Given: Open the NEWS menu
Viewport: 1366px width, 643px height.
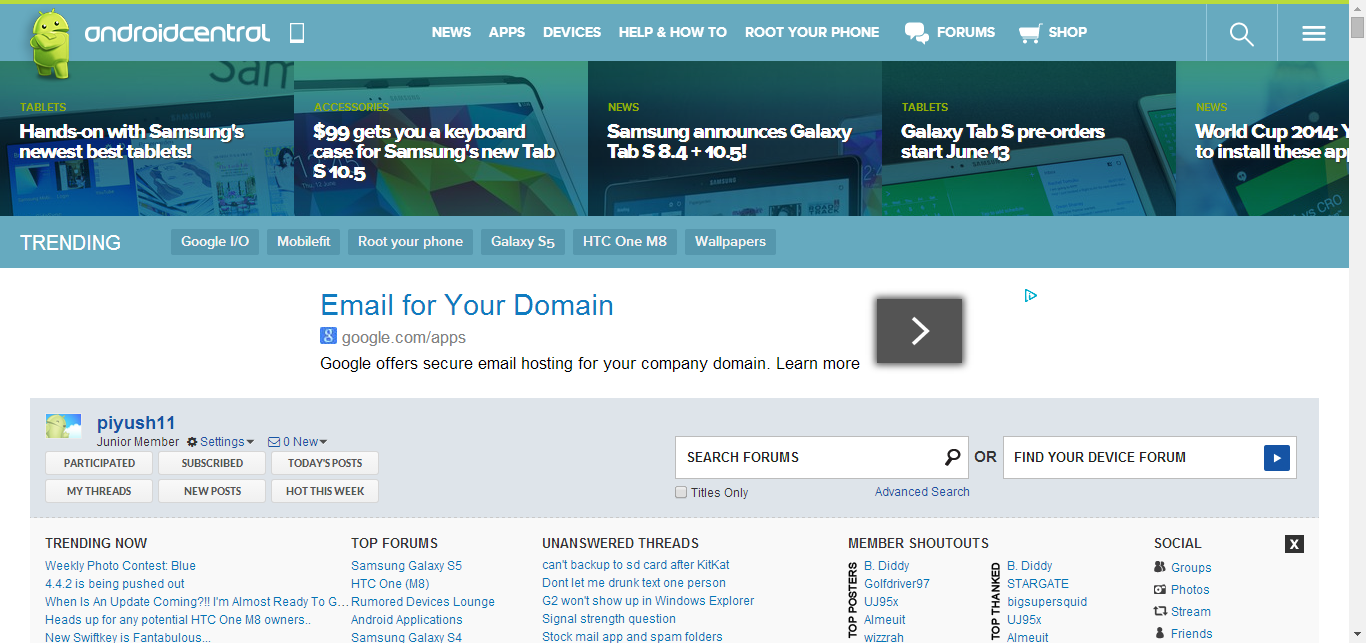Looking at the screenshot, I should point(451,32).
